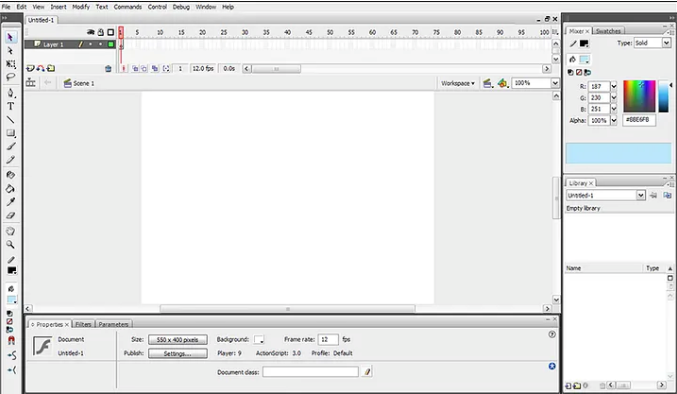Open the Commands menu

(x=128, y=7)
